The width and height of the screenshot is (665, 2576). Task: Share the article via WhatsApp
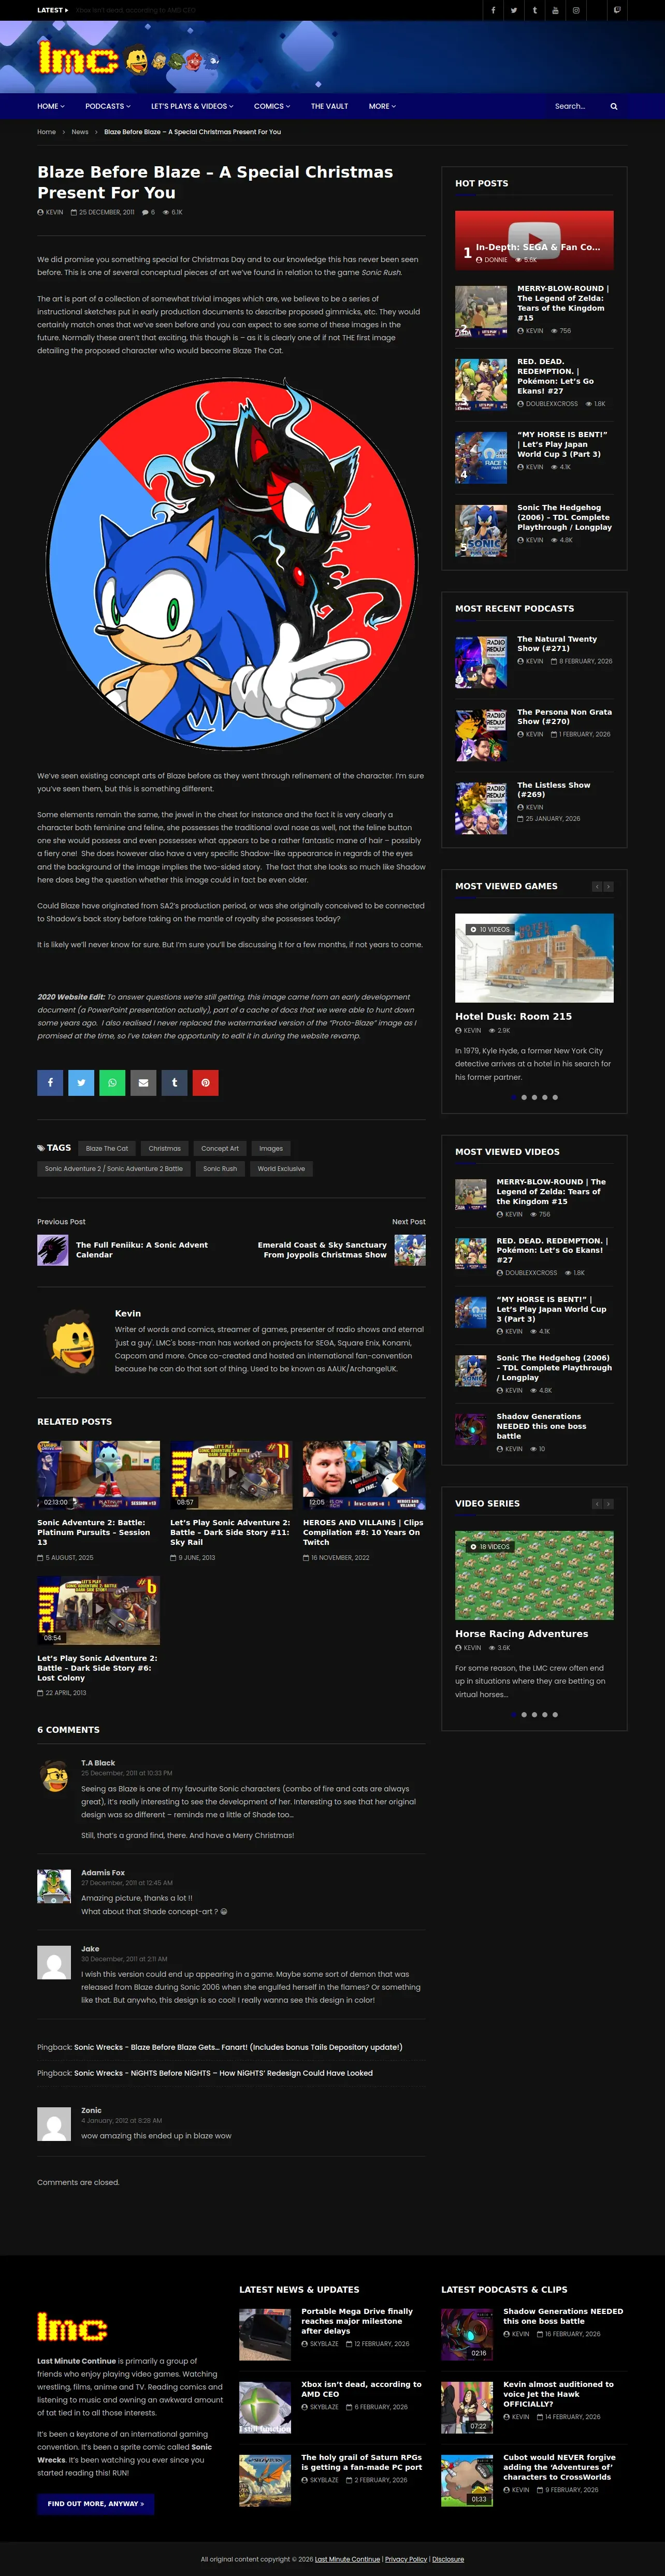[112, 1082]
